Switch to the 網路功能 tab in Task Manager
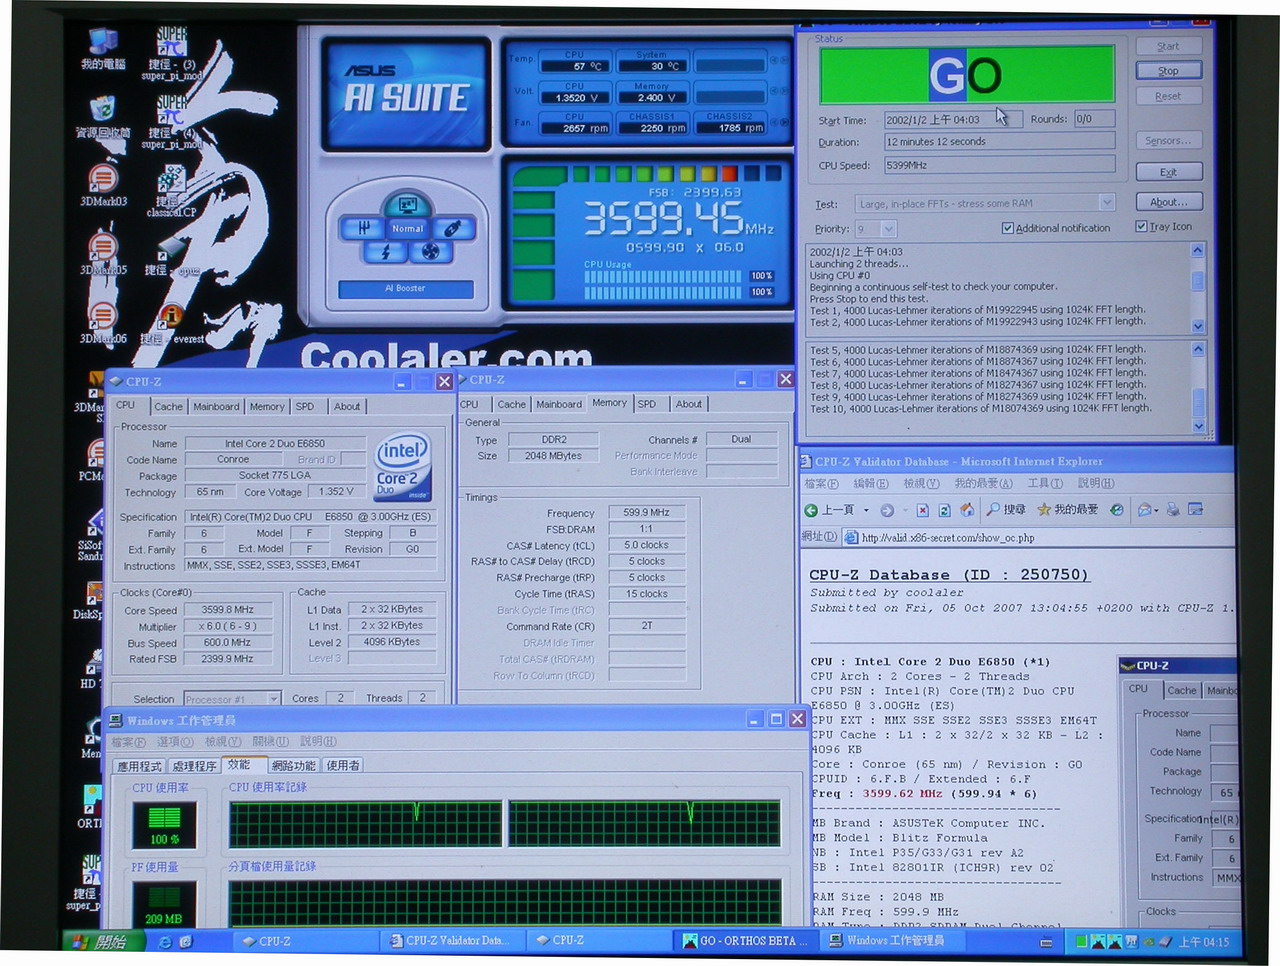The width and height of the screenshot is (1280, 966). click(293, 766)
